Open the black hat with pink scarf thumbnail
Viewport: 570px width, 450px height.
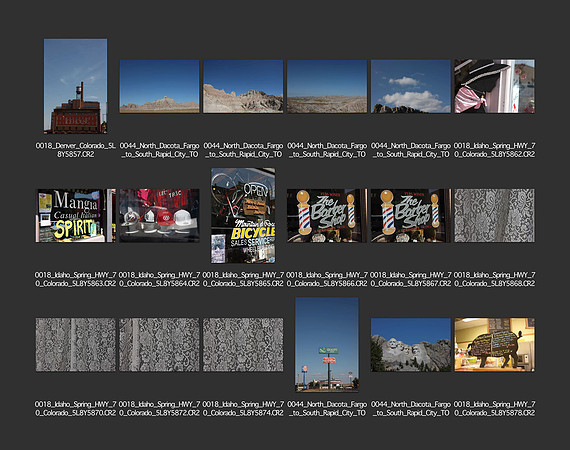[x=495, y=86]
